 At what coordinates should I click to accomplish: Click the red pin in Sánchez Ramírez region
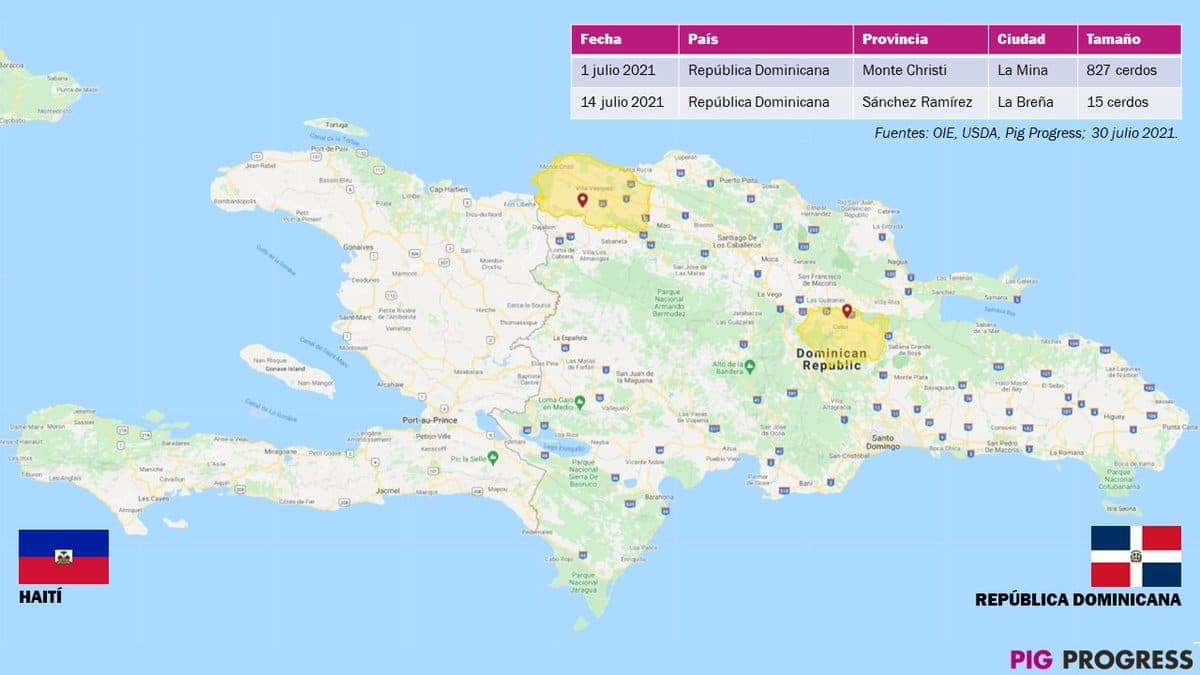(x=847, y=311)
